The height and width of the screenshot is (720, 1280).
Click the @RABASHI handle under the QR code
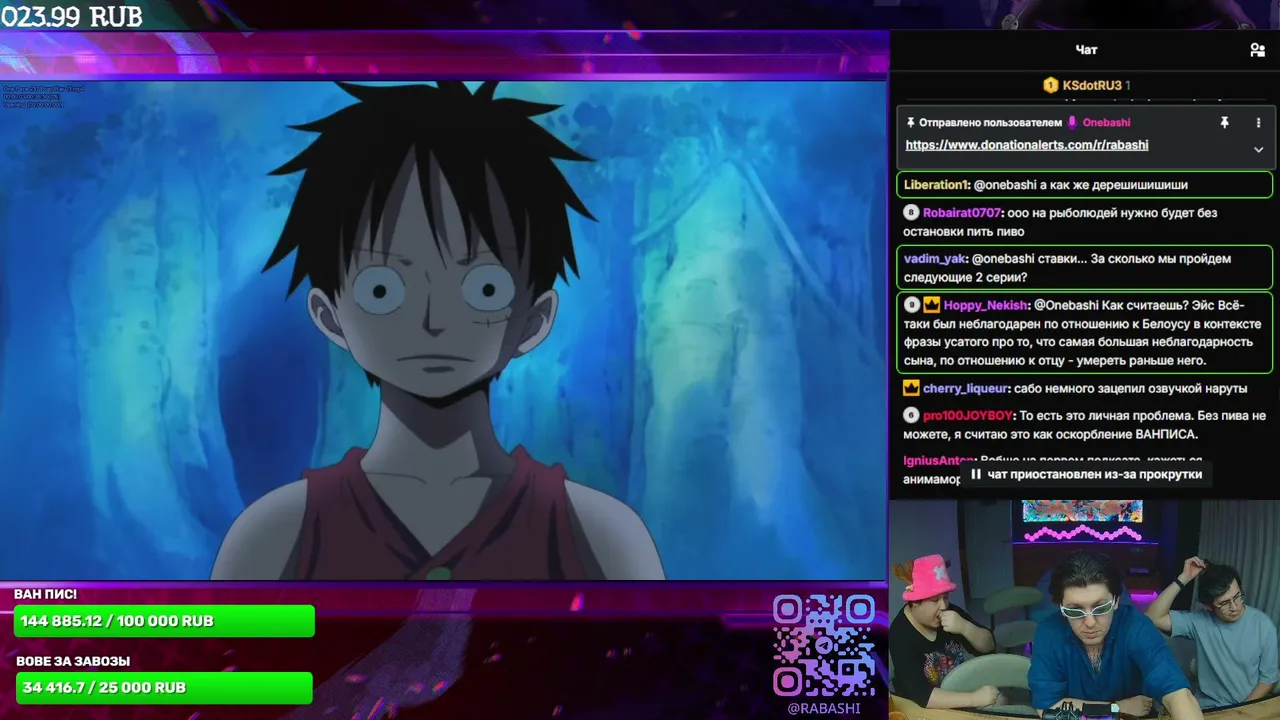[824, 708]
